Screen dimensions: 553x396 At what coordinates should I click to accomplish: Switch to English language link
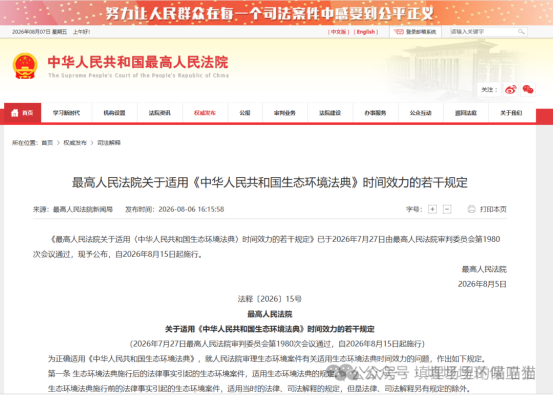(366, 32)
